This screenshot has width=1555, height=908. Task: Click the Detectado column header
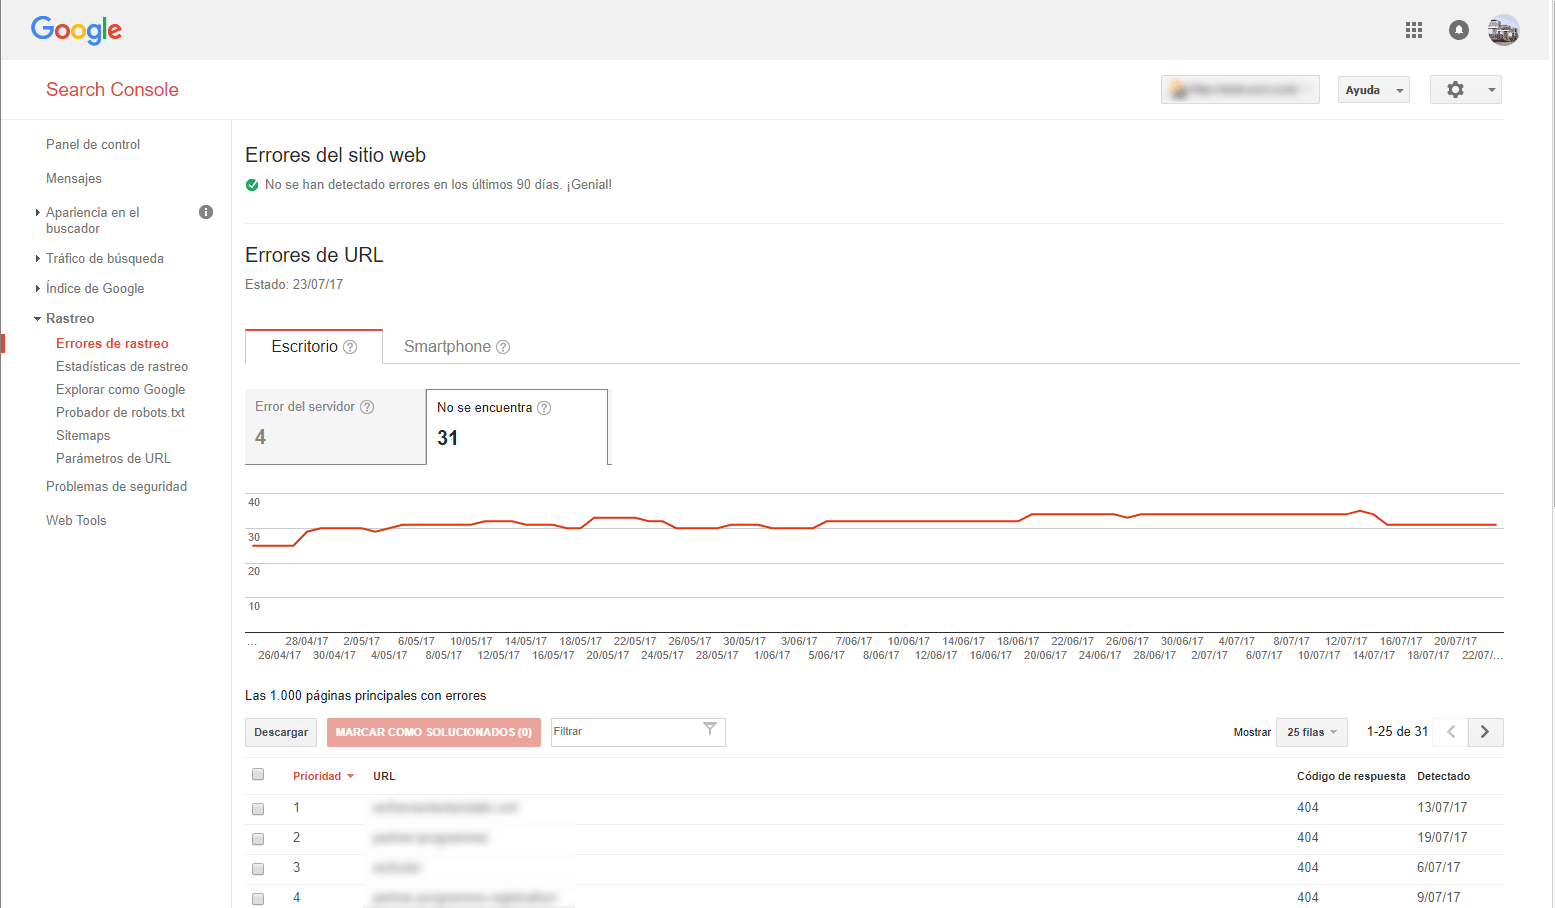point(1443,776)
